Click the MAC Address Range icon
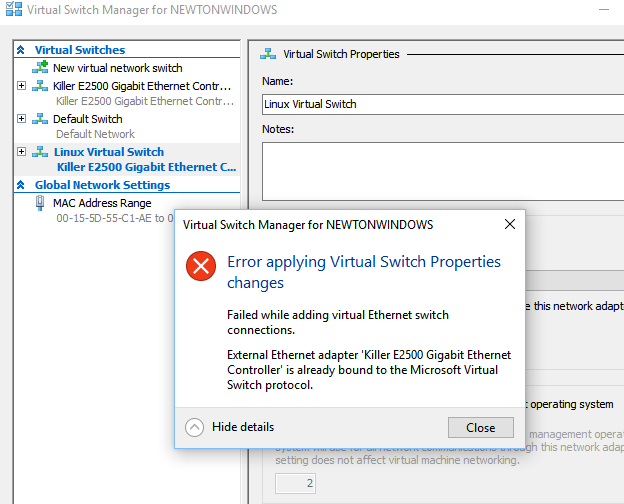Image resolution: width=624 pixels, height=504 pixels. pos(40,203)
